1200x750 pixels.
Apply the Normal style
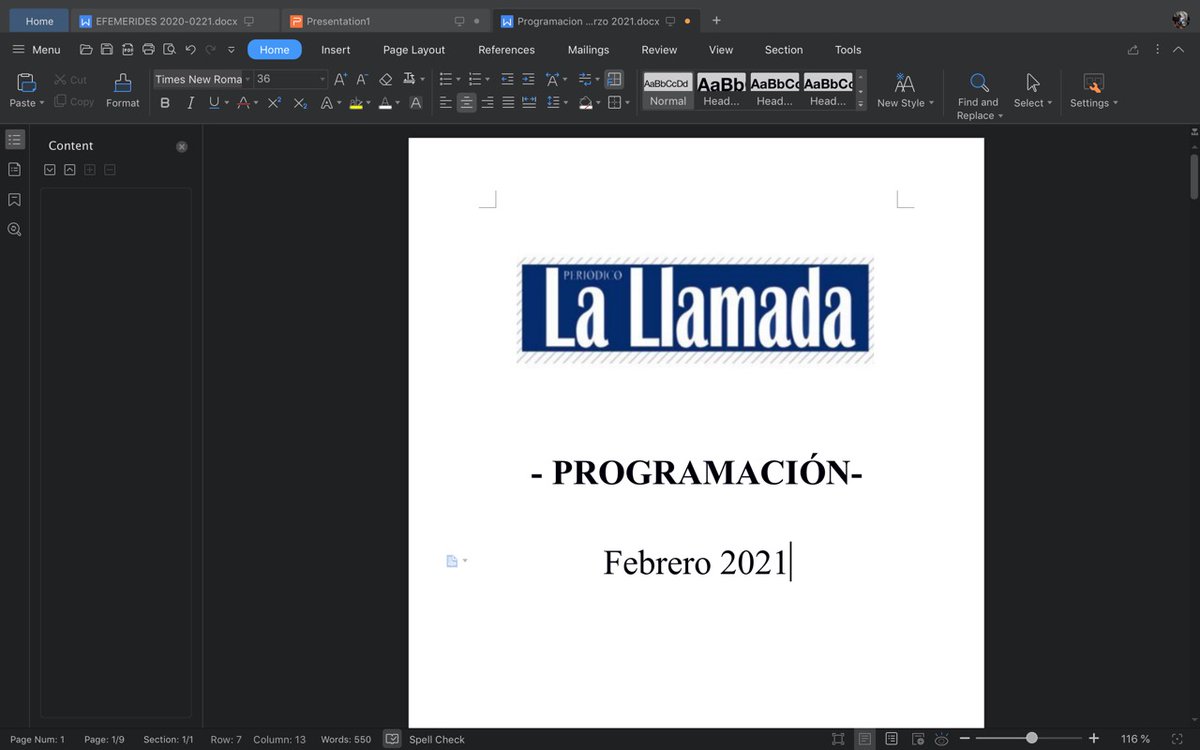coord(668,90)
